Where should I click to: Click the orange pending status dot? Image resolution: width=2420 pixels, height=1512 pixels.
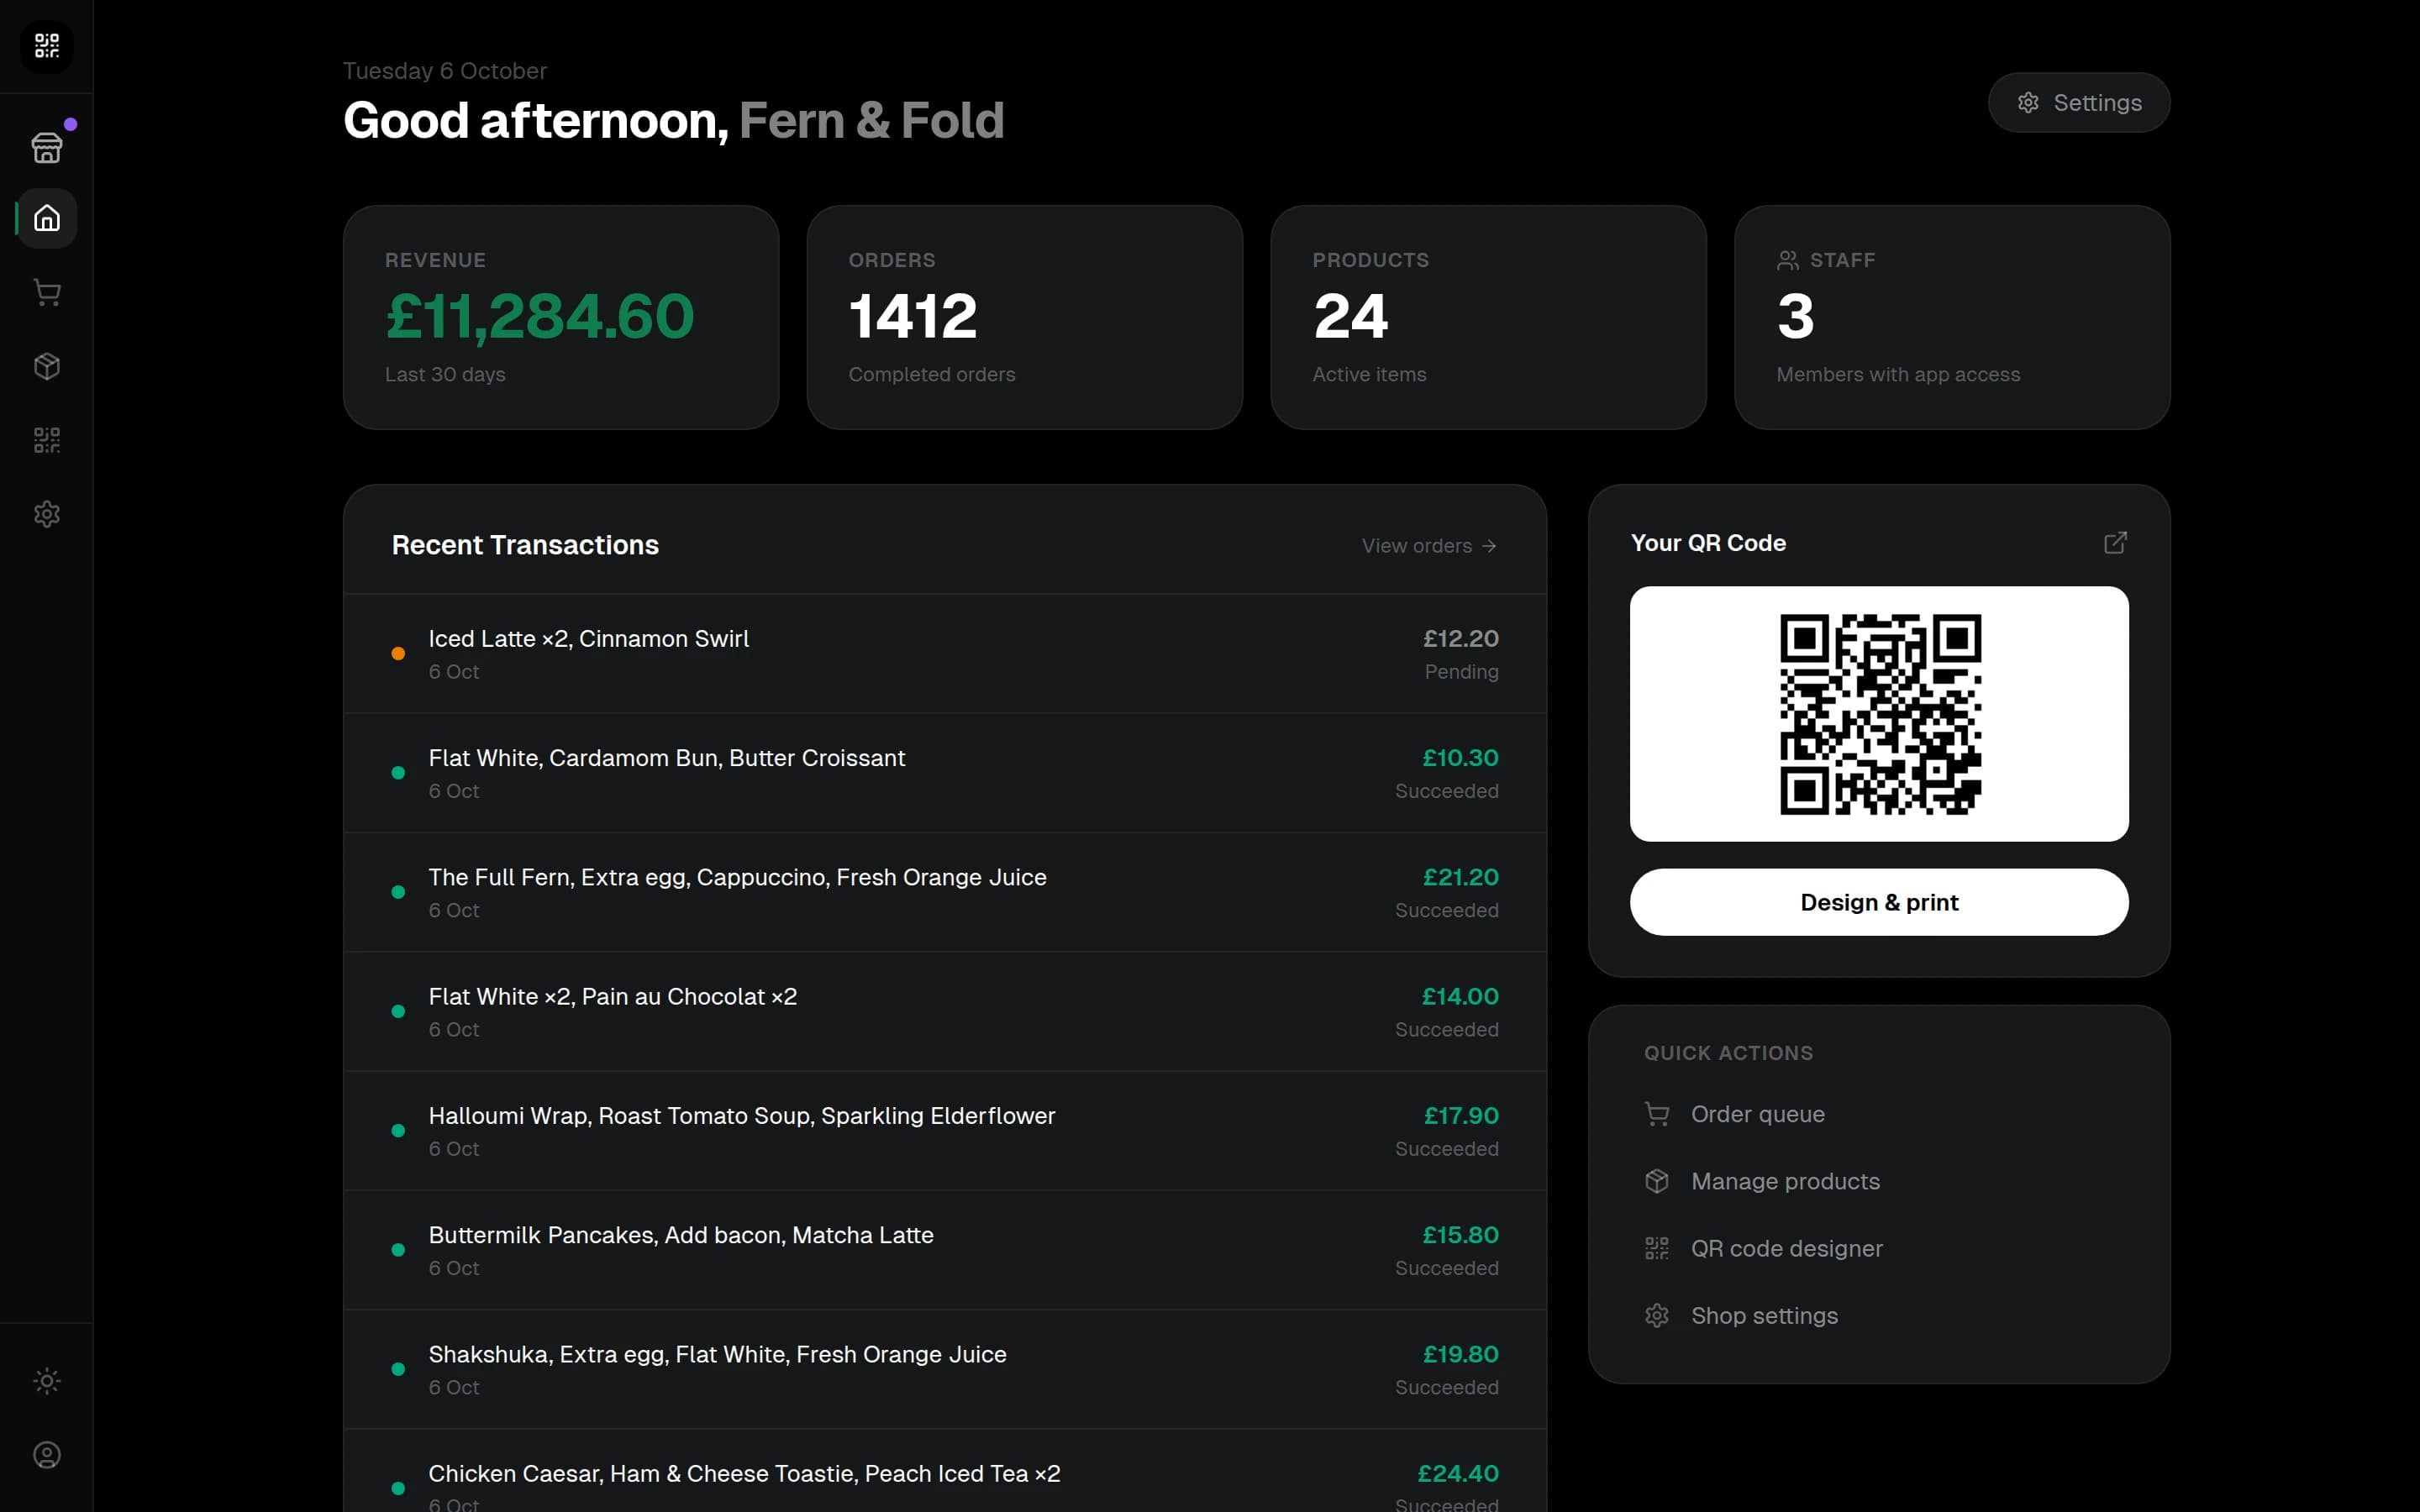(x=398, y=653)
